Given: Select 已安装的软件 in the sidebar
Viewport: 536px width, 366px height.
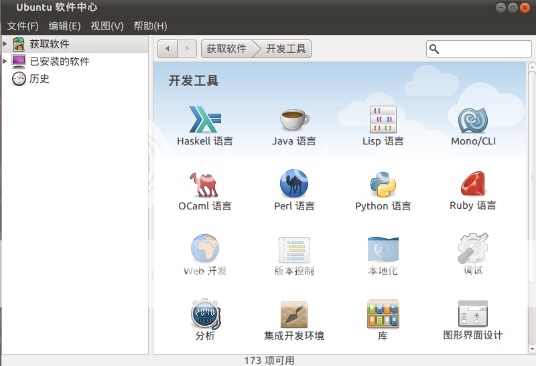Looking at the screenshot, I should (x=75, y=62).
